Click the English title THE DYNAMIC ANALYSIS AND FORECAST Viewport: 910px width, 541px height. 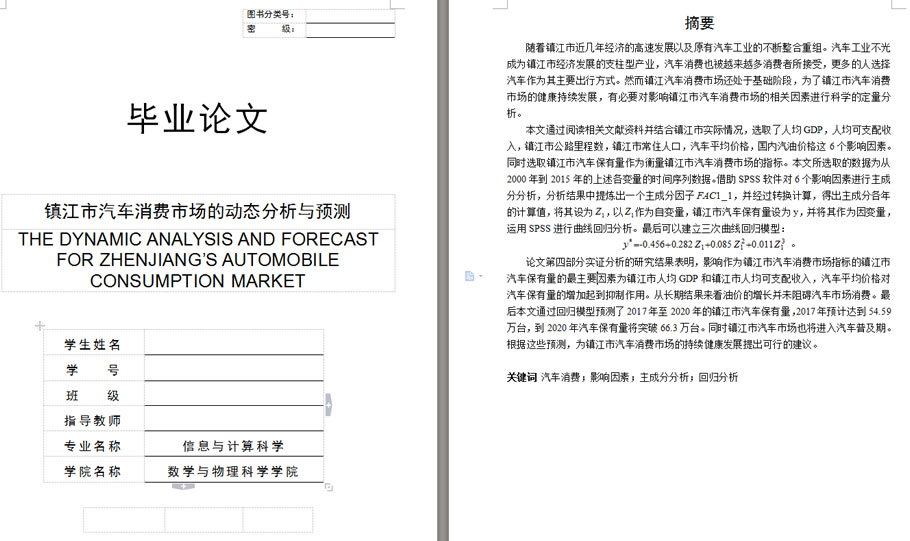pyautogui.click(x=197, y=240)
